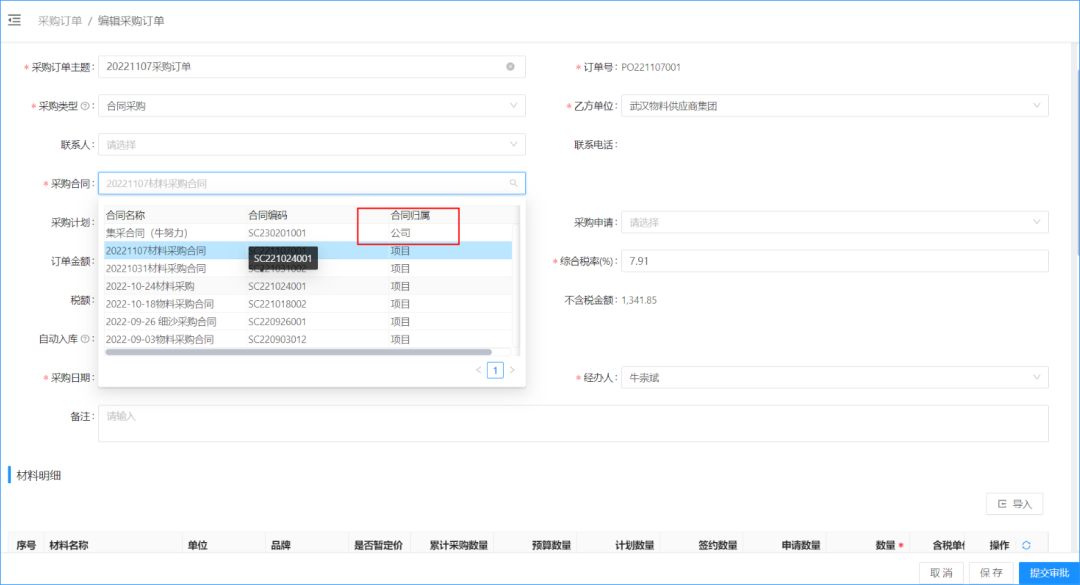Select contract 2022-09-03物料采购合同
This screenshot has width=1080, height=585.
point(308,339)
